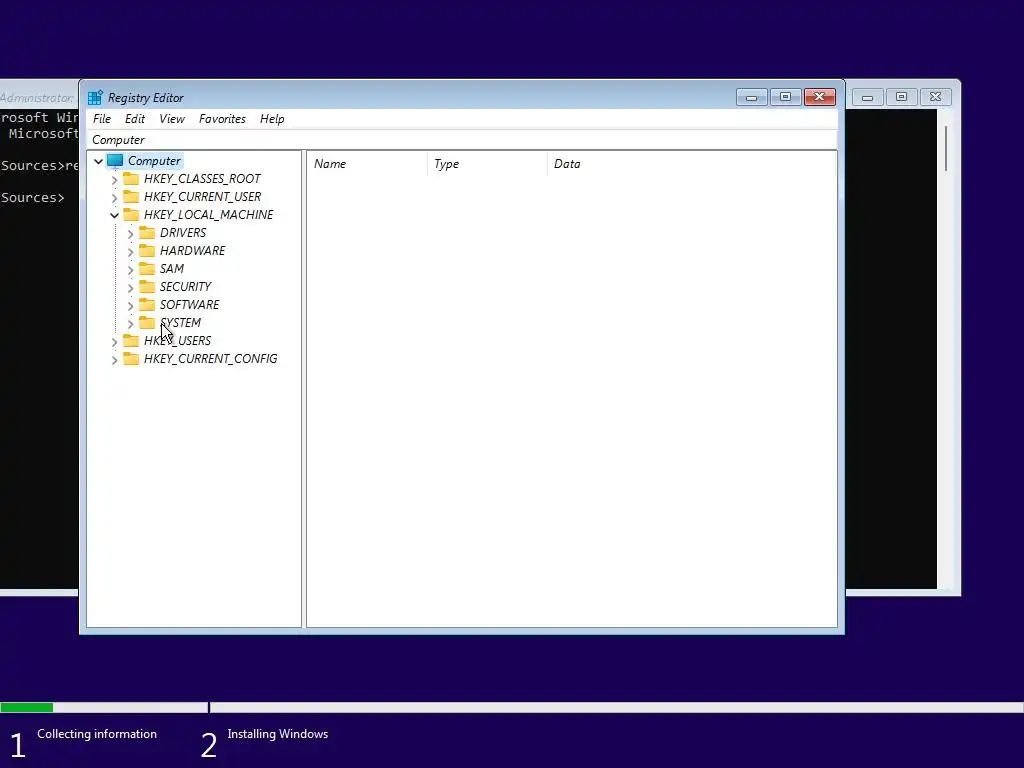Minimize the Registry Editor window
This screenshot has height=768, width=1024.
pos(752,97)
